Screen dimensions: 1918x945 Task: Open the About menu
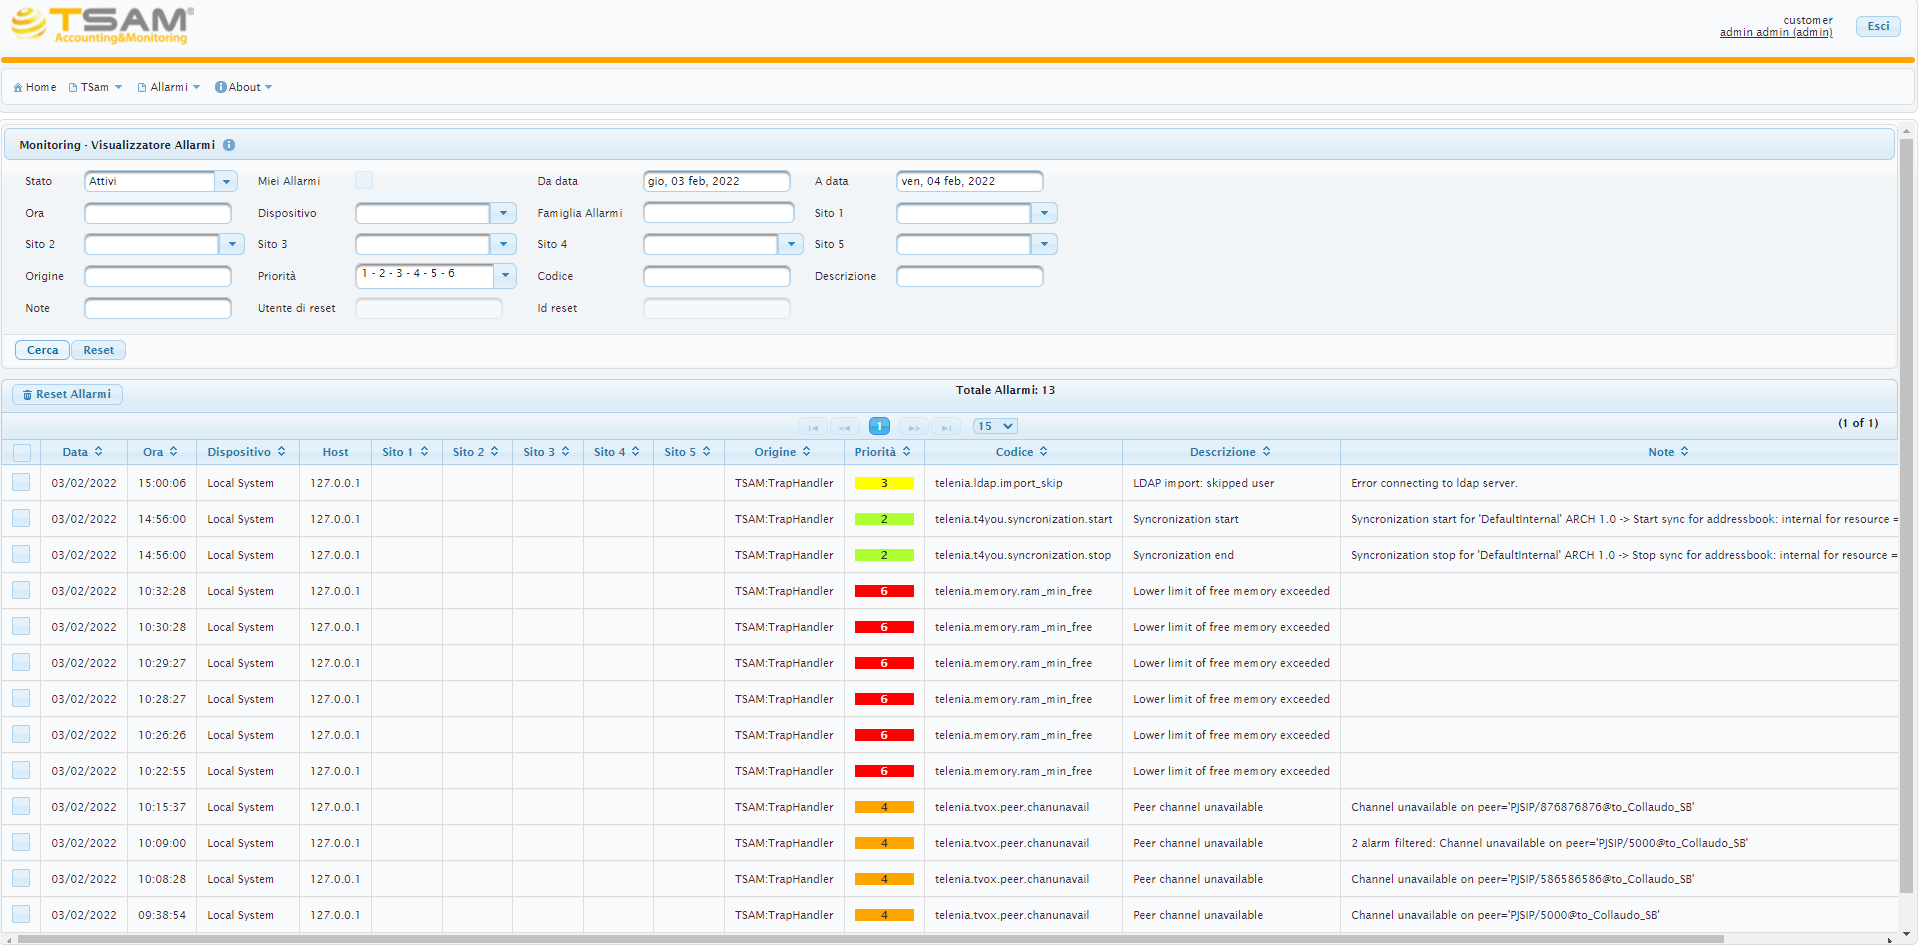coord(244,87)
